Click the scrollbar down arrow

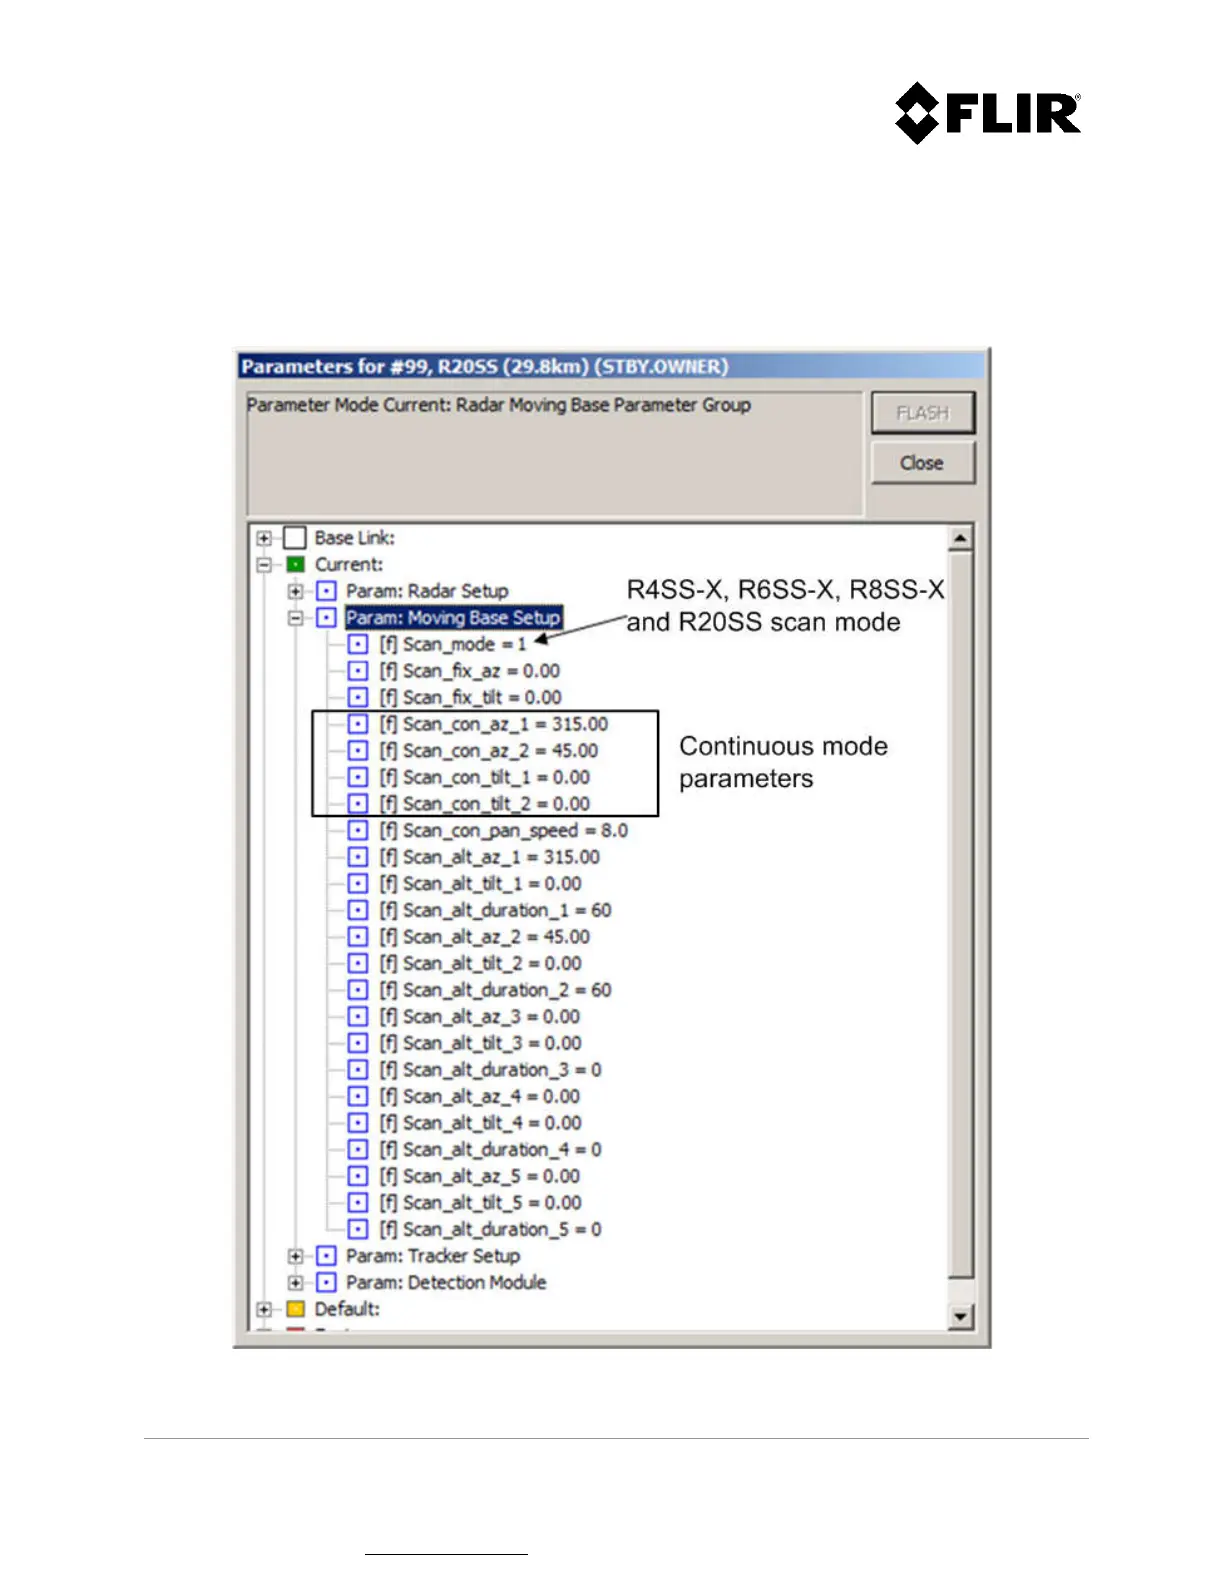point(960,1317)
